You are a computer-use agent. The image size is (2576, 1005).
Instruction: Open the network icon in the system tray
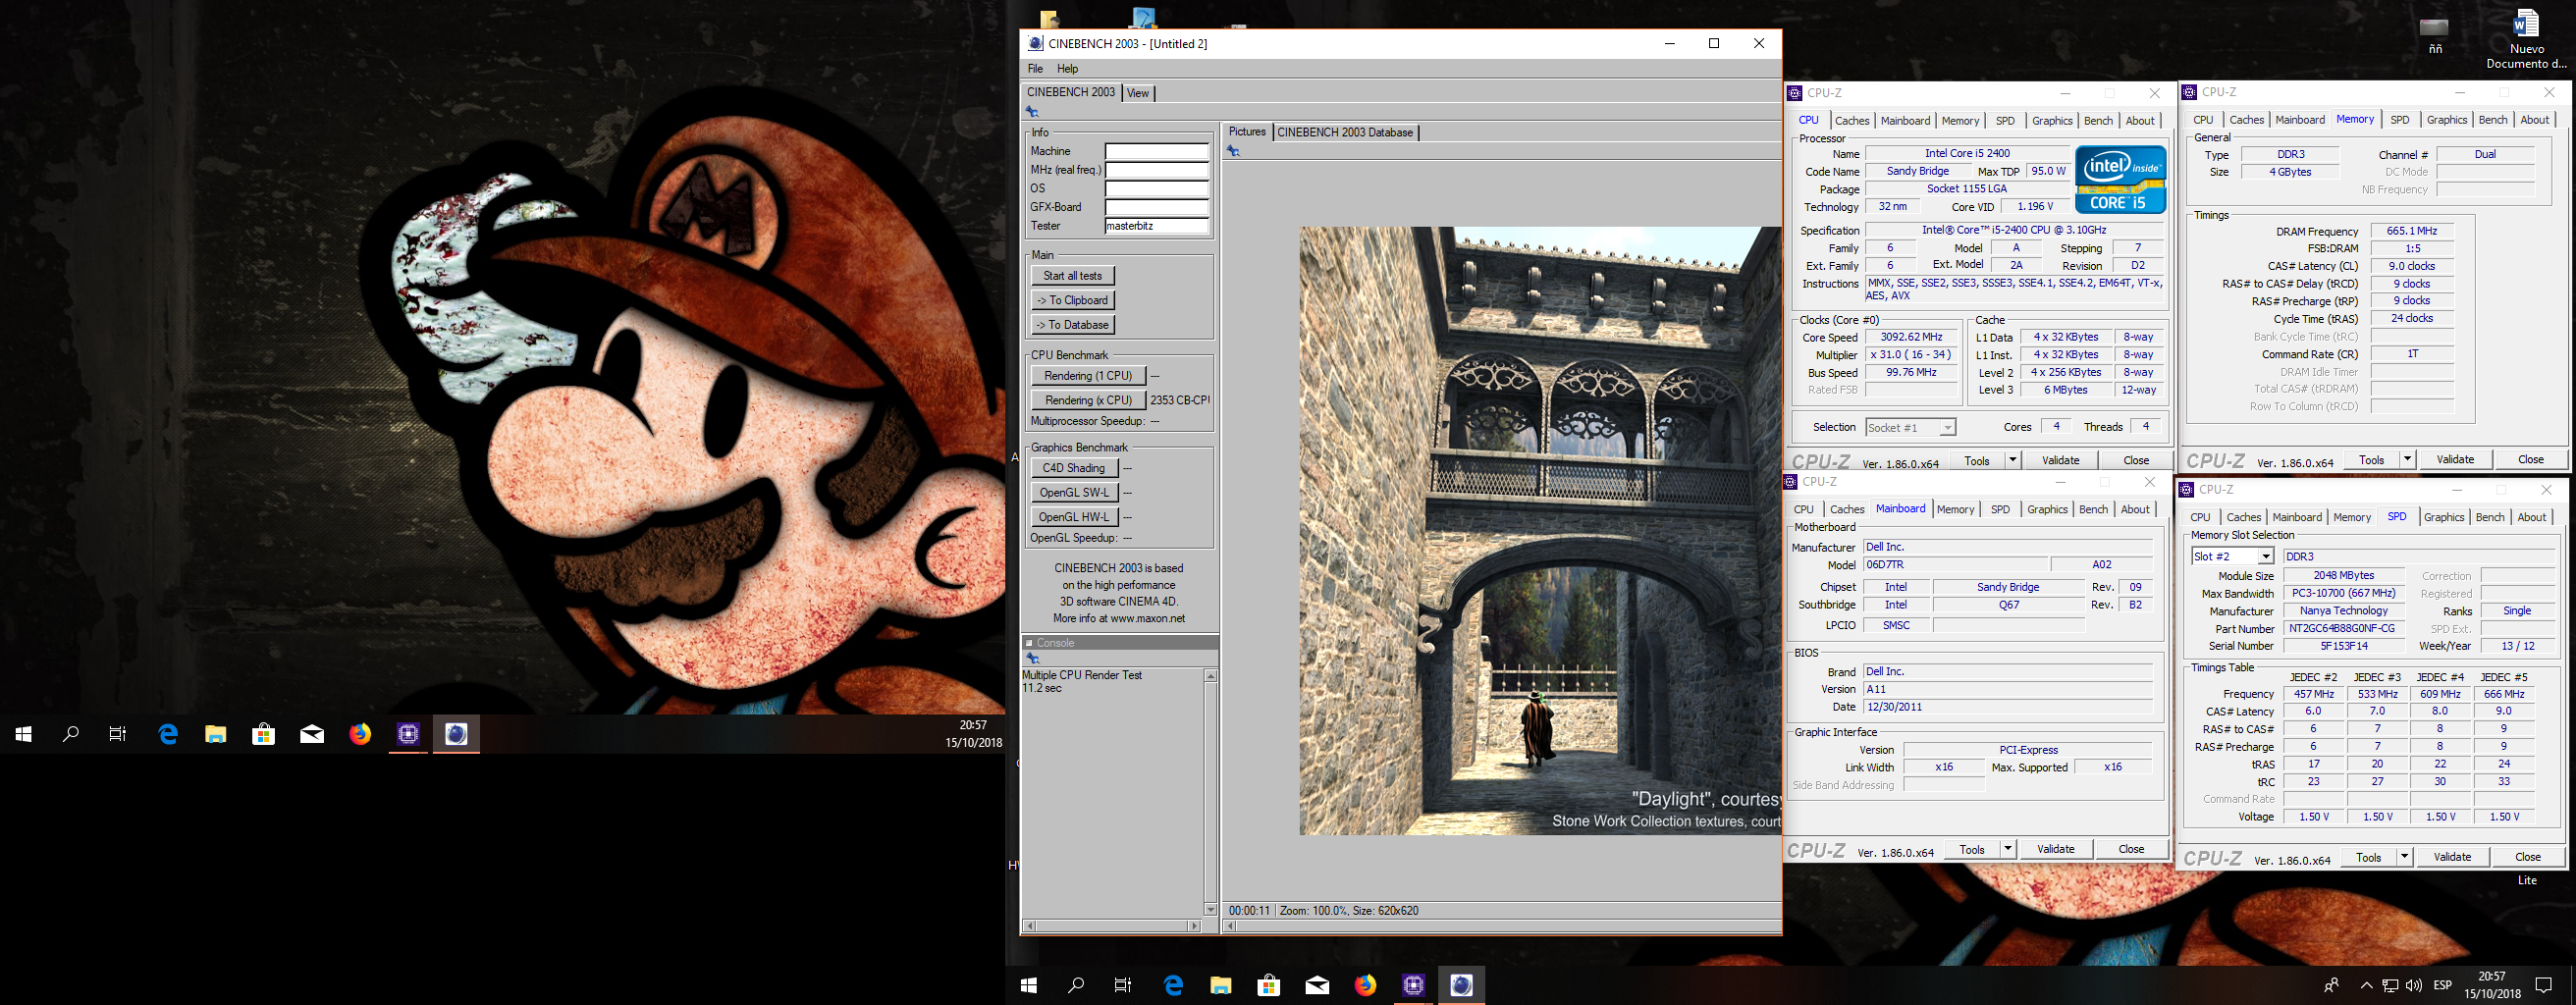click(2390, 985)
